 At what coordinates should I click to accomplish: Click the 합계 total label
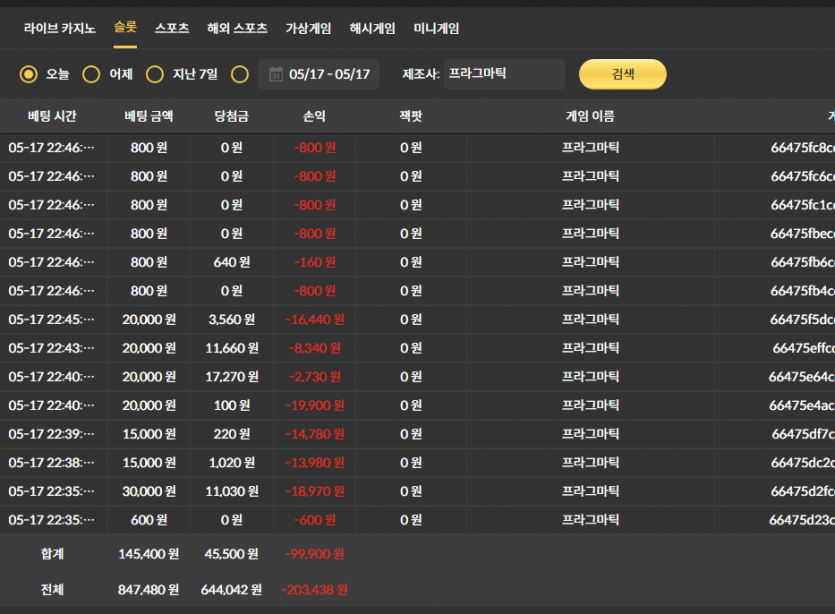[52, 554]
